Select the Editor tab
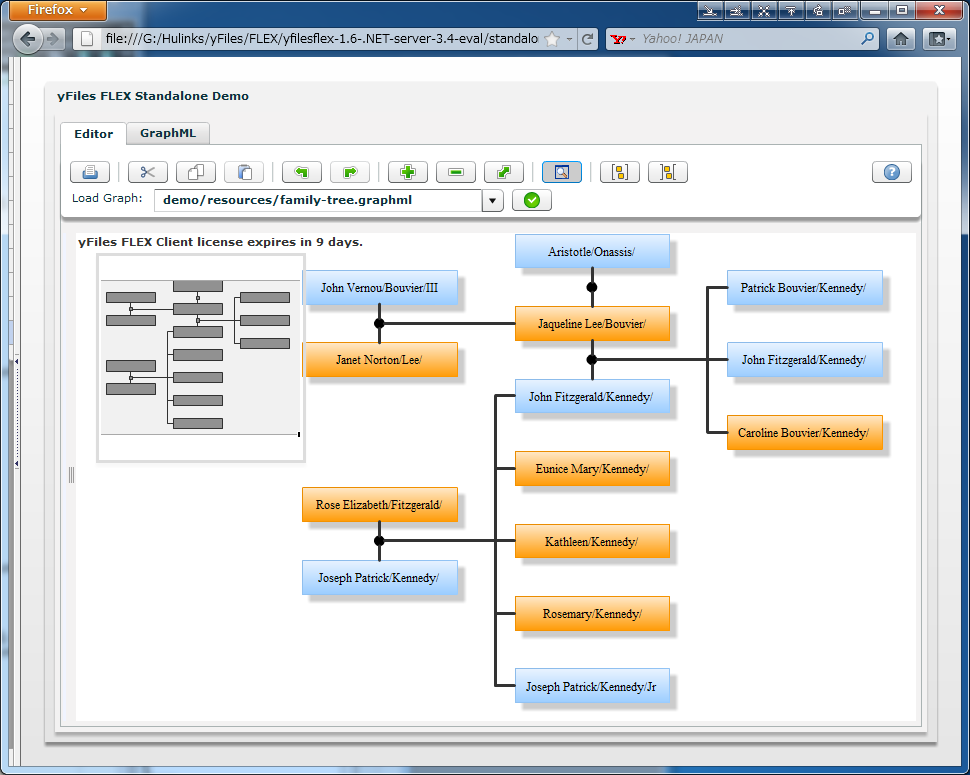Screen dimensions: 970x775 [x=93, y=134]
